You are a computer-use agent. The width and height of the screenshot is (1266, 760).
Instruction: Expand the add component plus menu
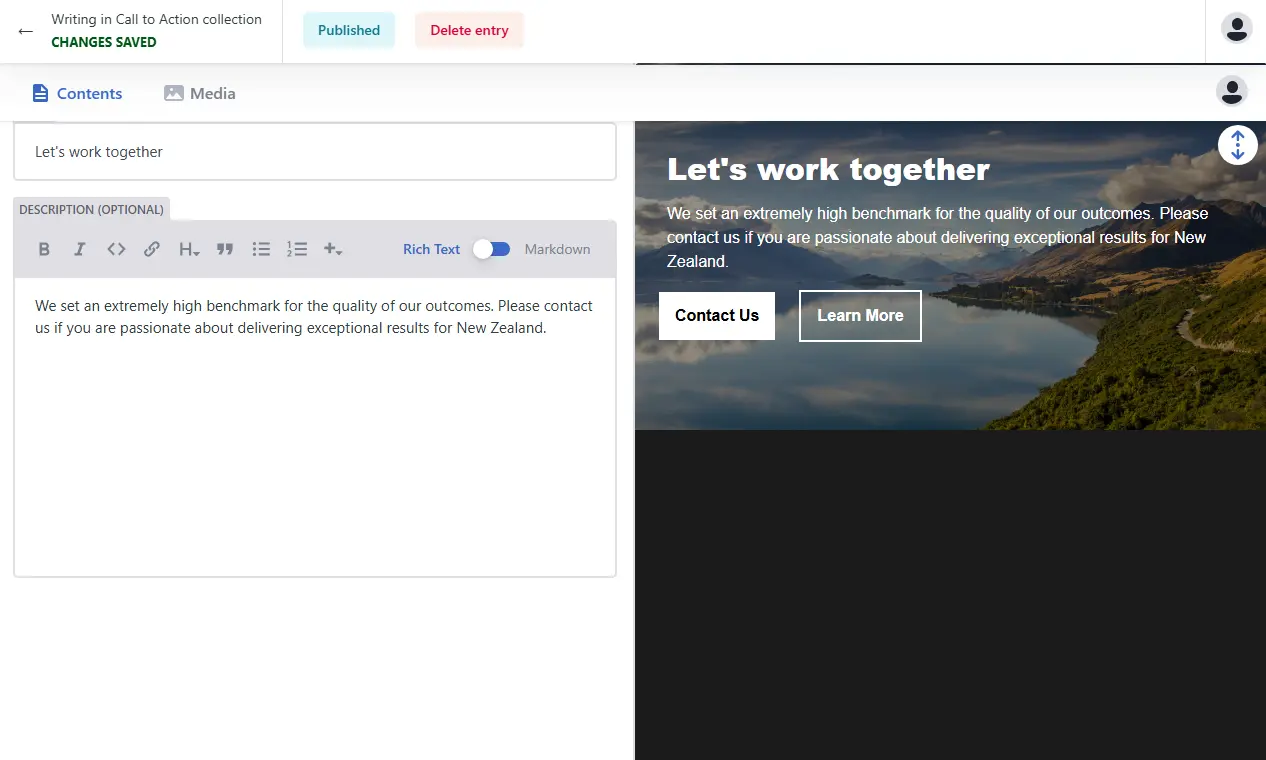pos(333,249)
